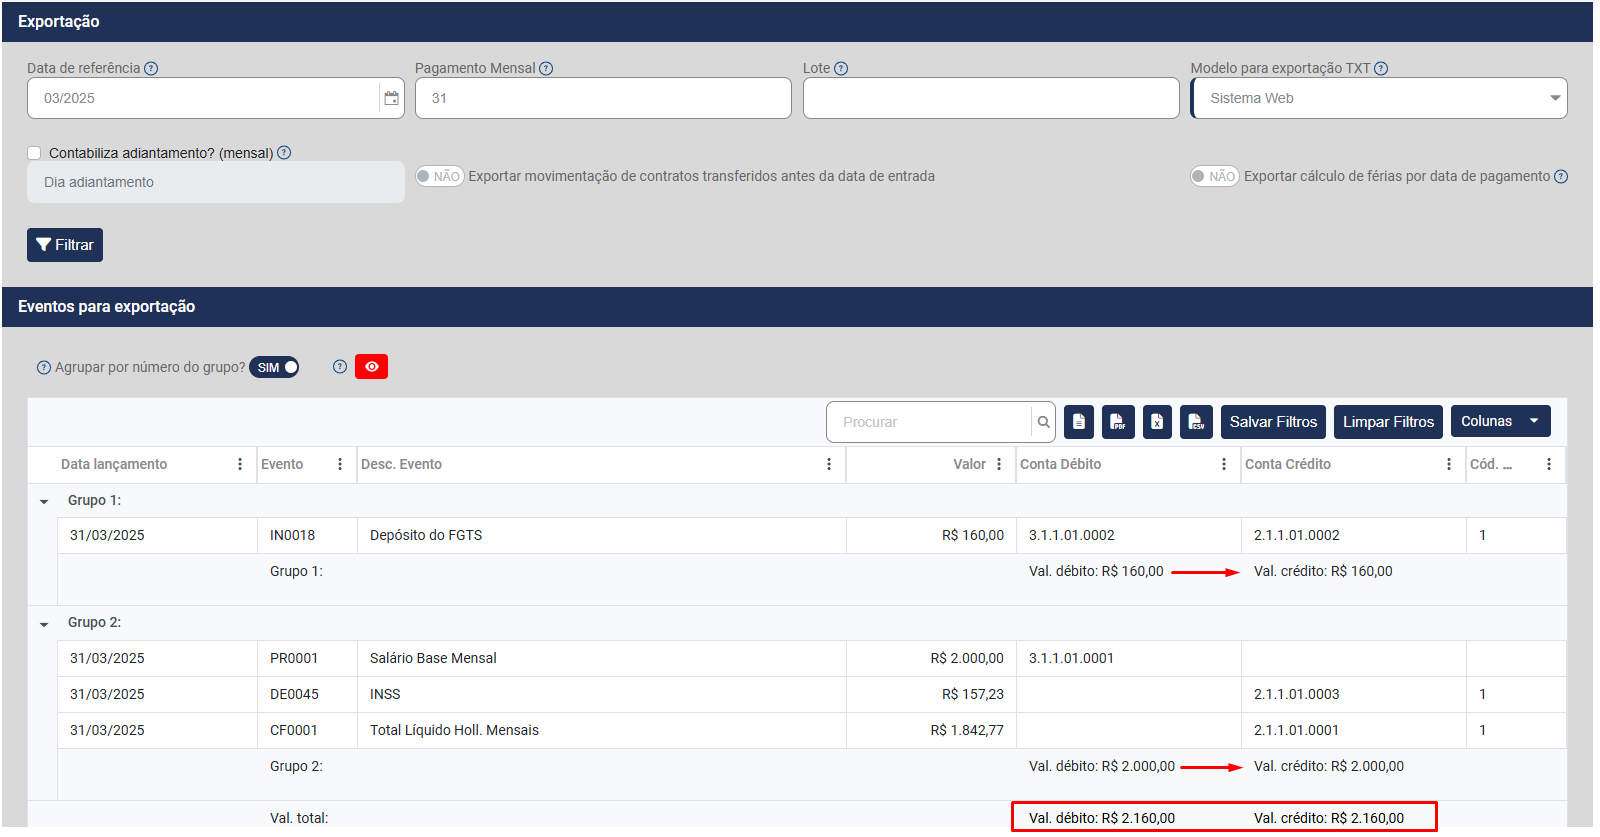Open Conta Débito column menu
Viewport: 1600px width, 837px height.
pos(1224,464)
